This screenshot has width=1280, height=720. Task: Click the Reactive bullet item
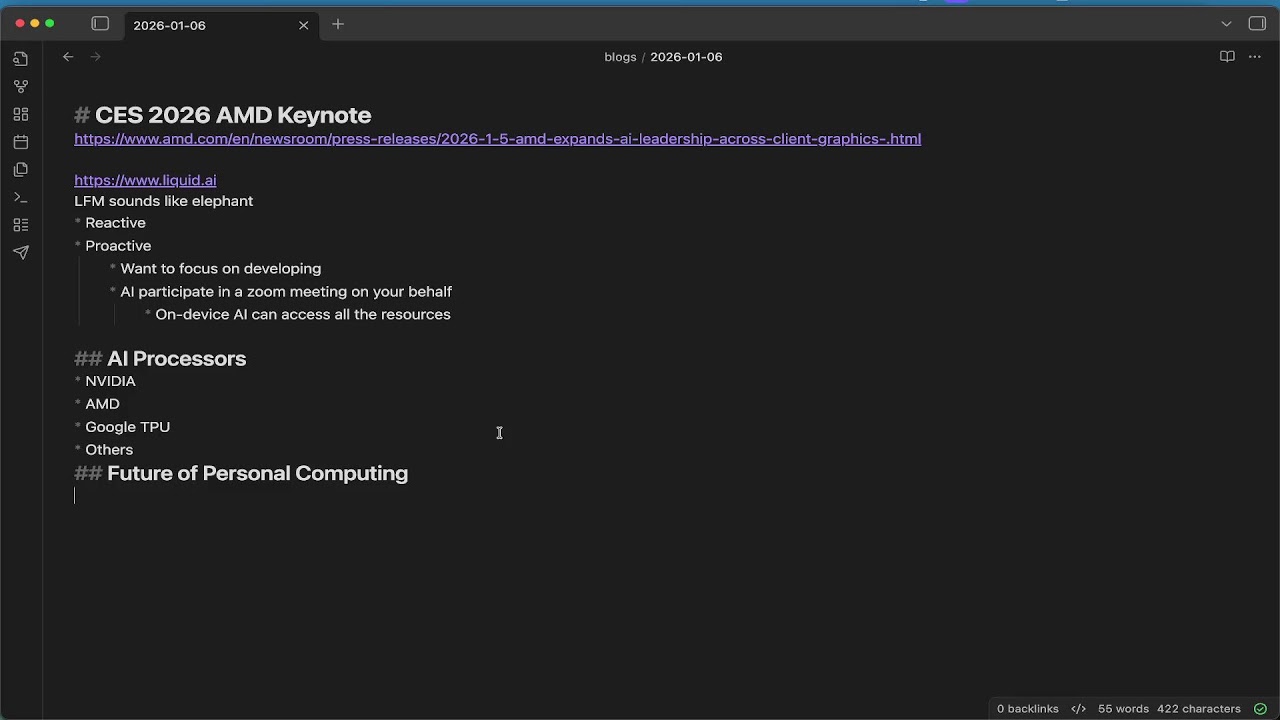pos(115,223)
